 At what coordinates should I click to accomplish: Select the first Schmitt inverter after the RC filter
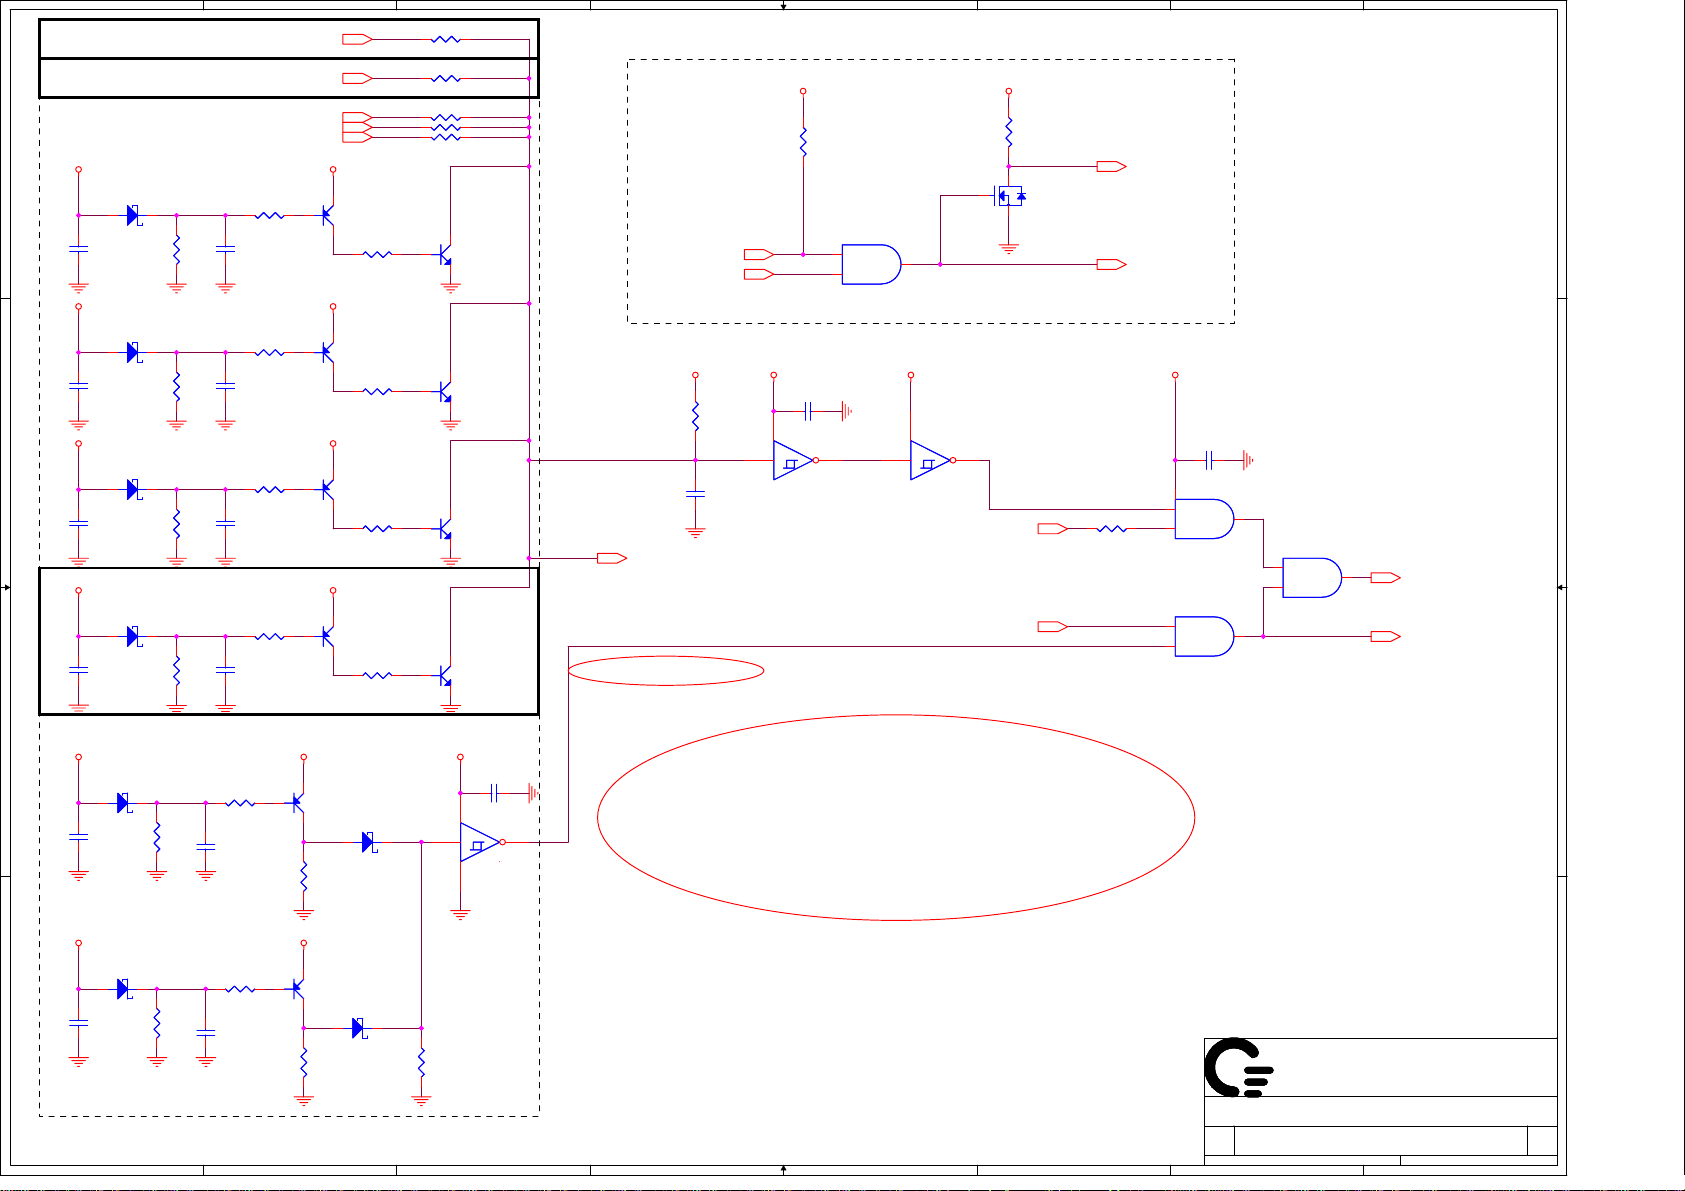pyautogui.click(x=794, y=460)
